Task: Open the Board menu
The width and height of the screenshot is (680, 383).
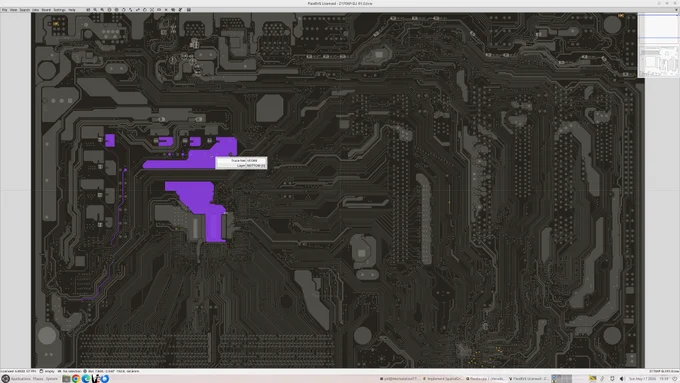Action: pos(46,10)
